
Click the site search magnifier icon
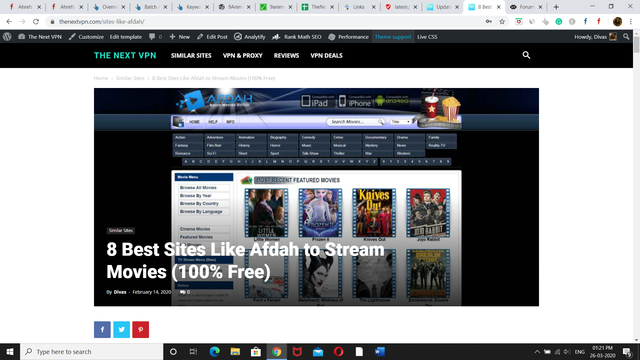pyautogui.click(x=526, y=55)
